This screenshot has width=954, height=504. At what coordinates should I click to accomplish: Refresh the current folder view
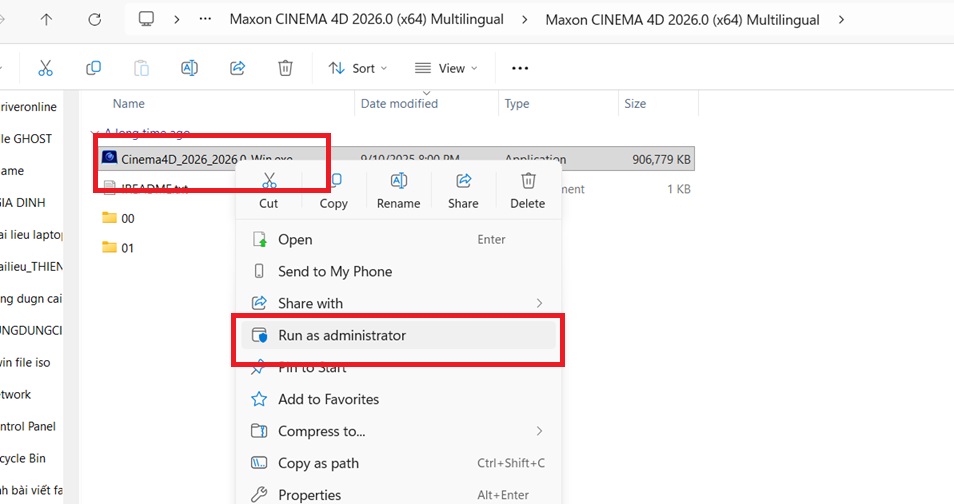click(x=94, y=19)
